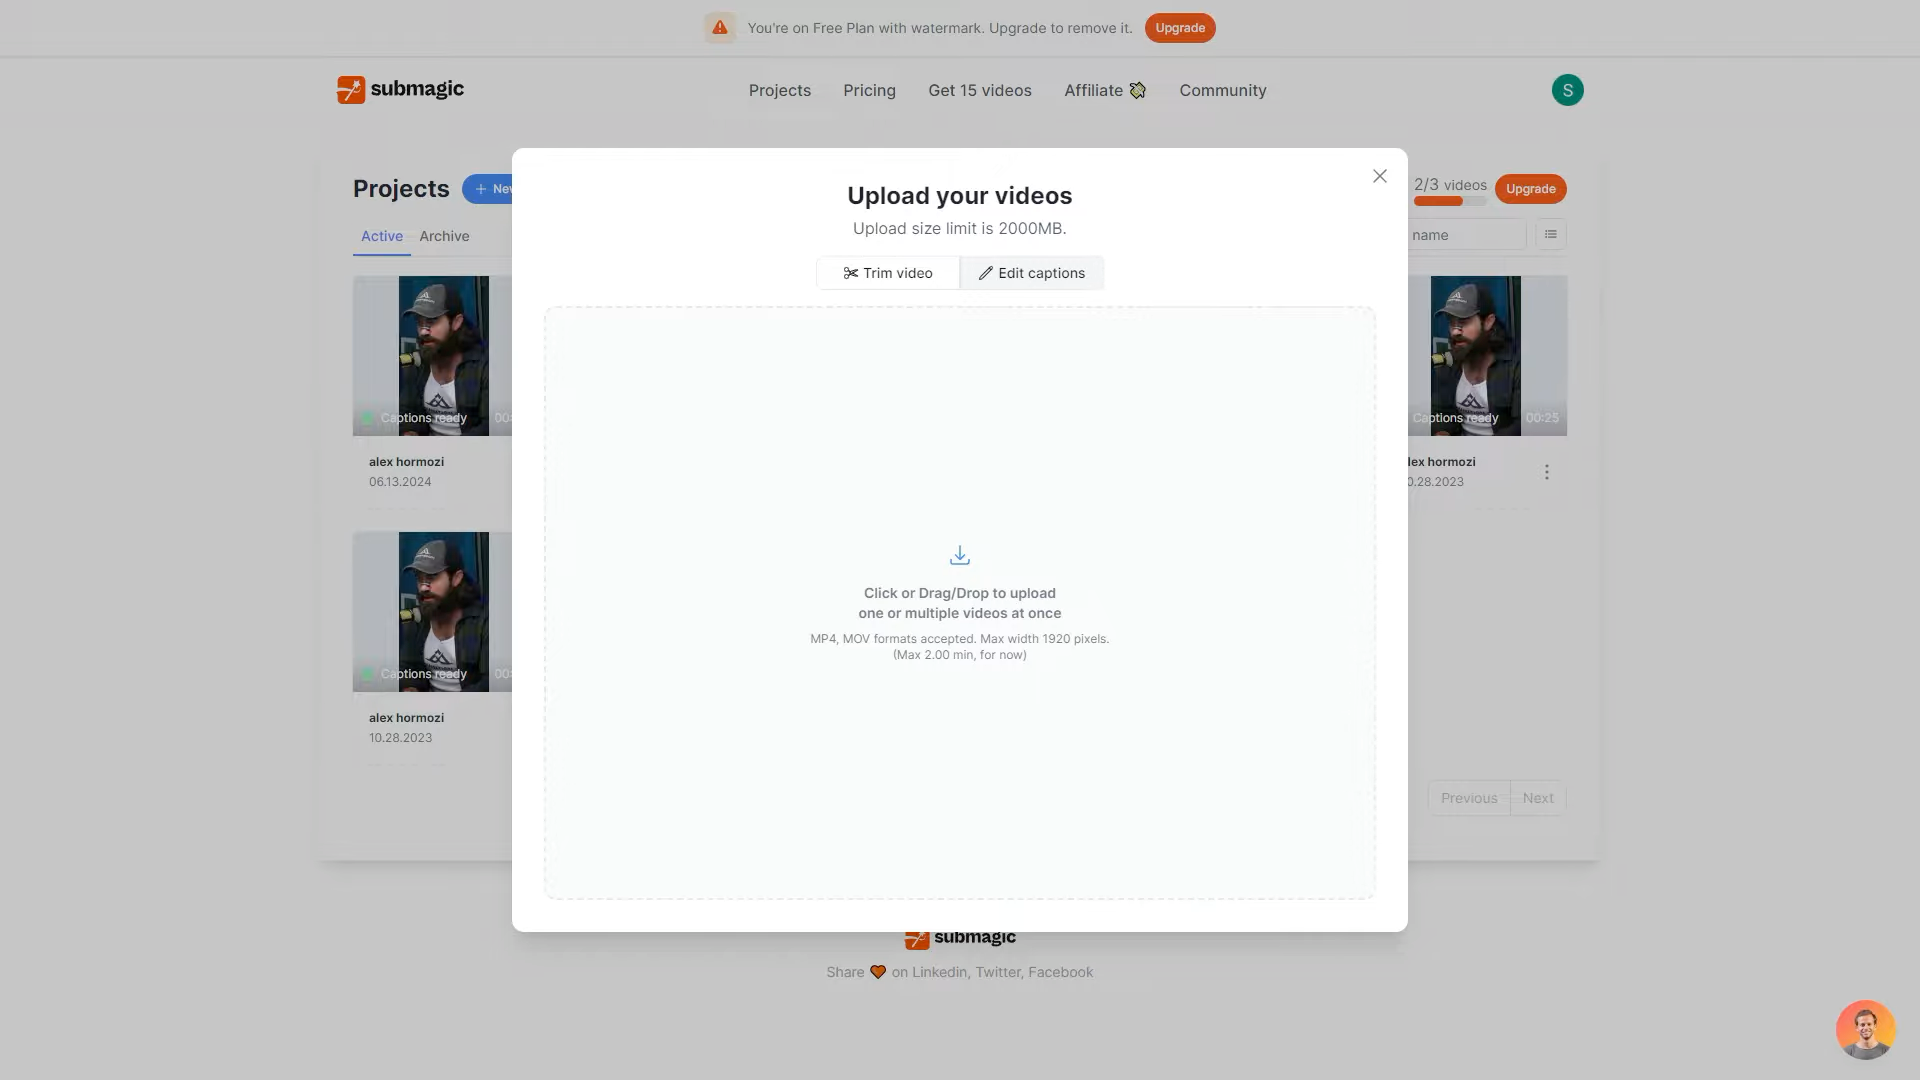Click the 2/3 videos usage progress bar
This screenshot has height=1080, width=1920.
(x=1449, y=202)
